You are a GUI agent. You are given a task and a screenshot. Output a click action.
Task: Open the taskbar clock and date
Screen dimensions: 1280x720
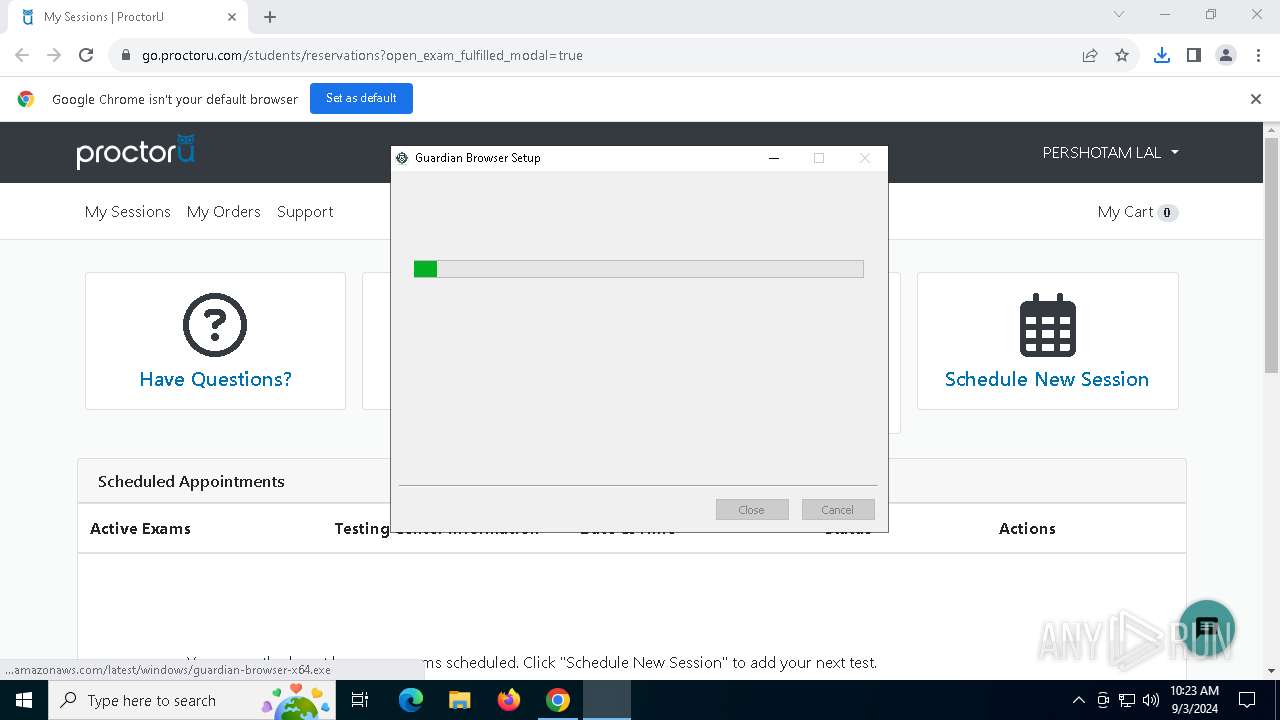[x=1194, y=700]
